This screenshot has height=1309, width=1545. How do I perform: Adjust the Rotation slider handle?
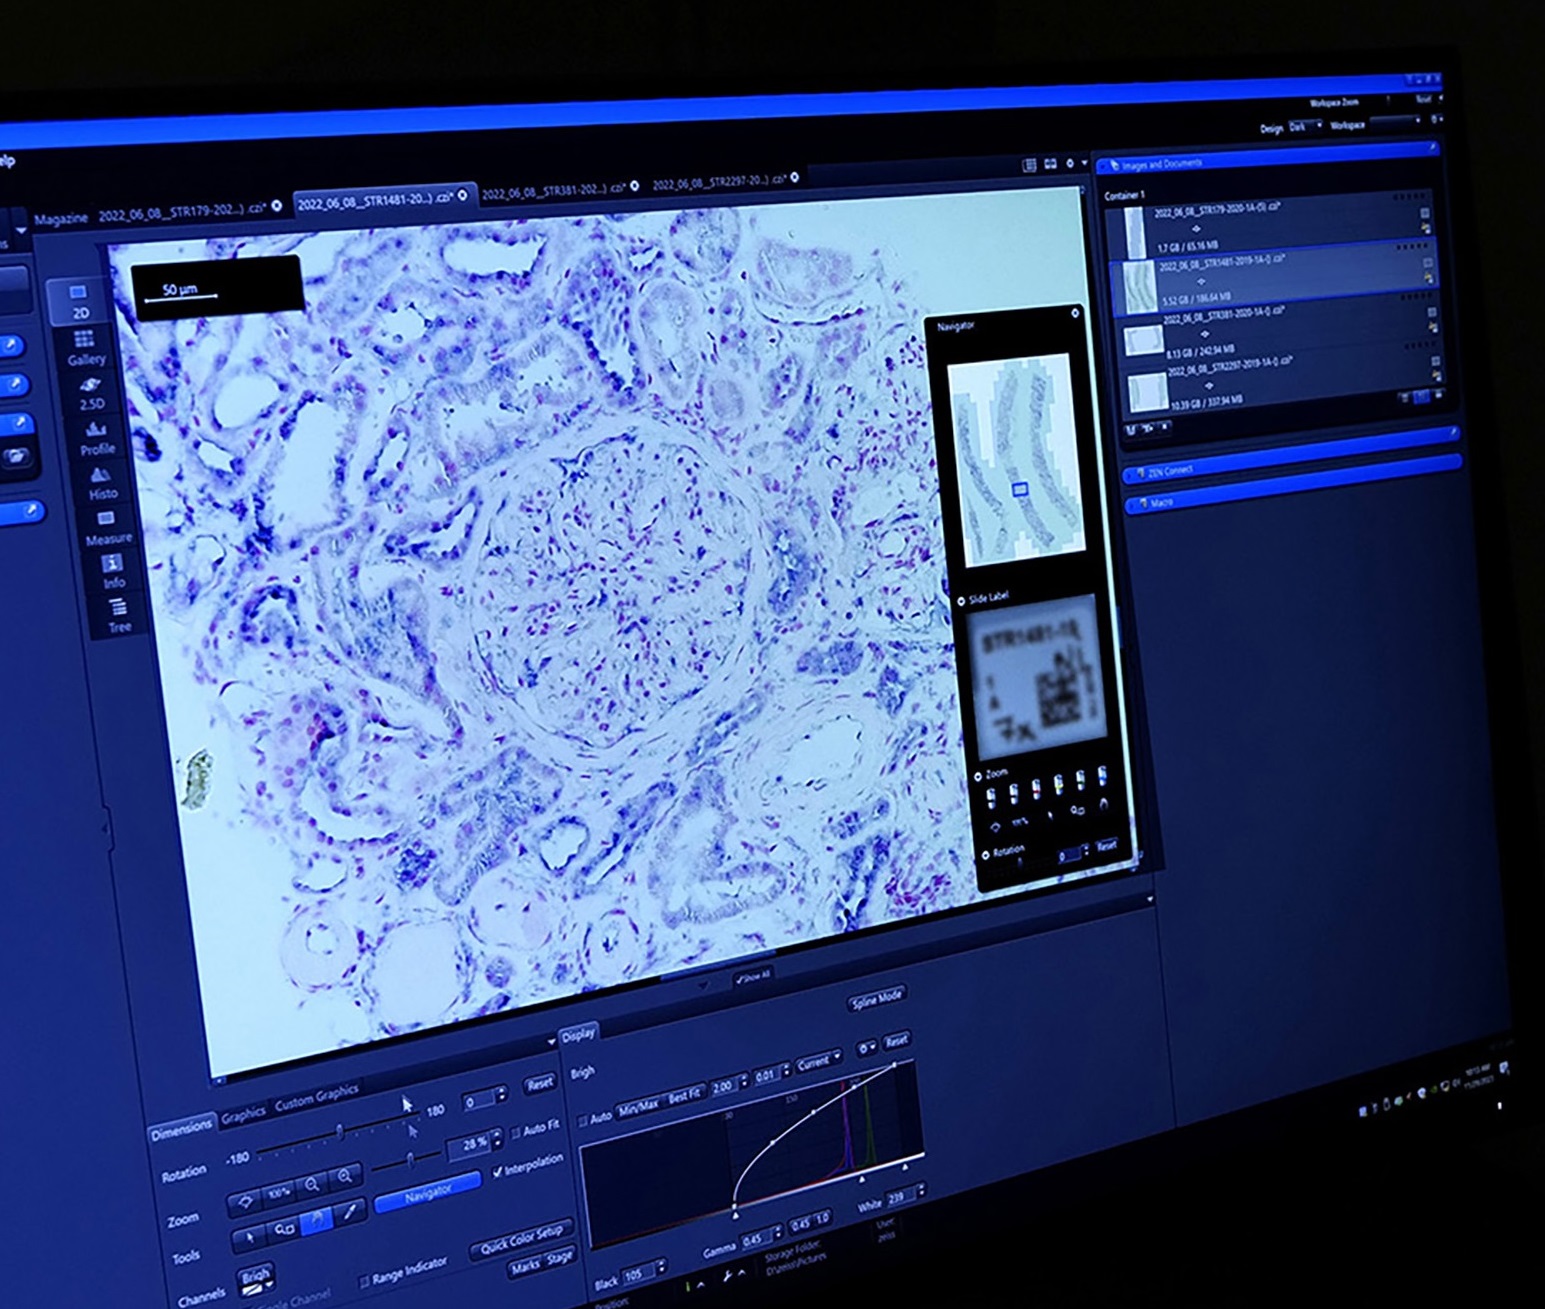[340, 1131]
